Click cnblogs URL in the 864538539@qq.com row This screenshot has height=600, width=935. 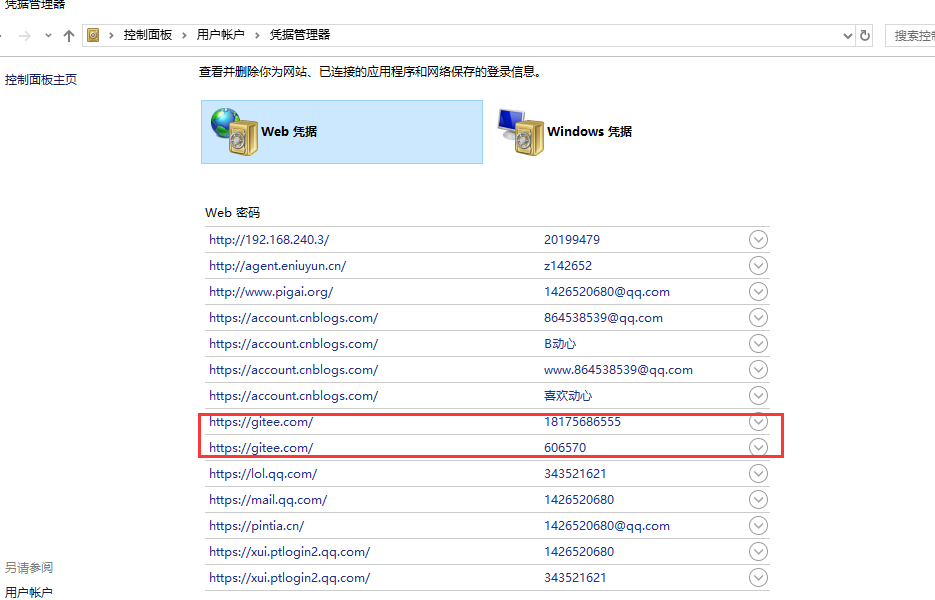tap(293, 318)
